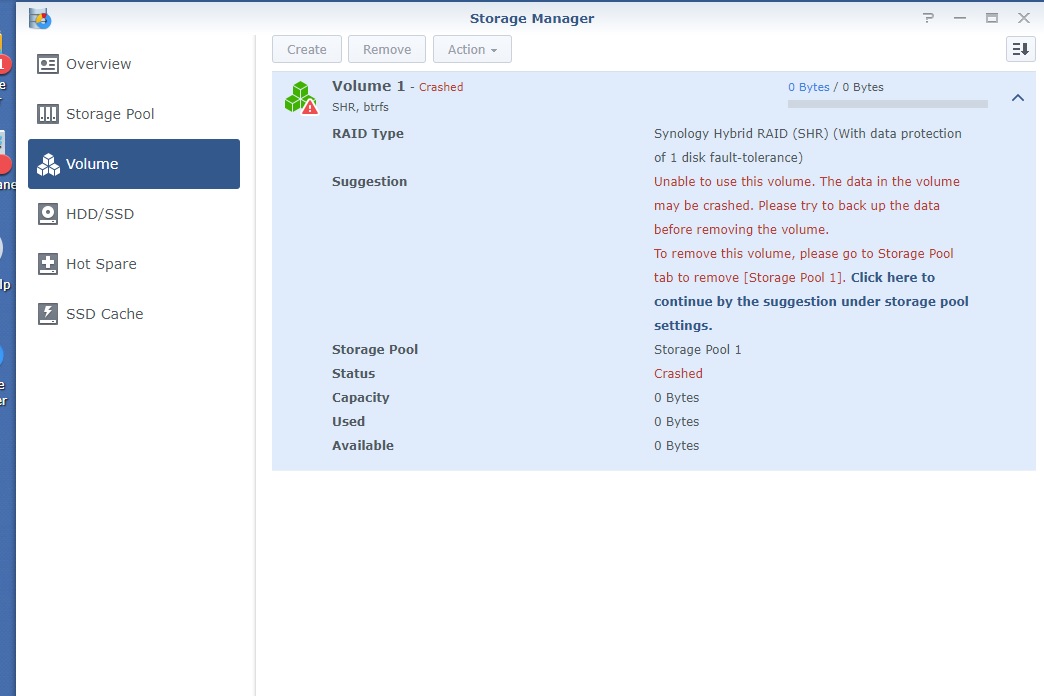
Task: Open the Overview section
Action: pyautogui.click(x=134, y=64)
